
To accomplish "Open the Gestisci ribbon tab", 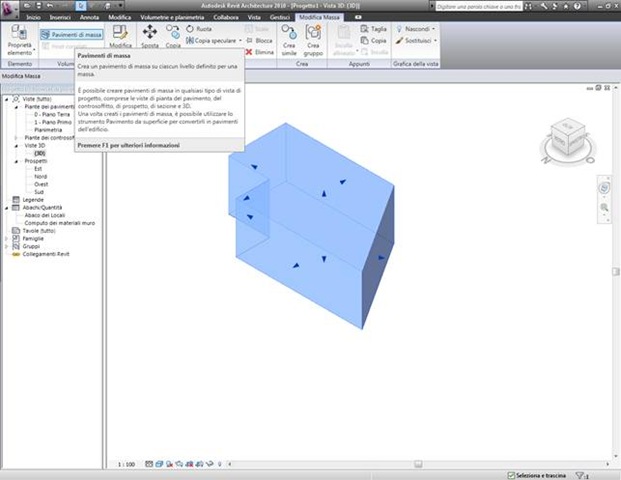I will pos(280,17).
